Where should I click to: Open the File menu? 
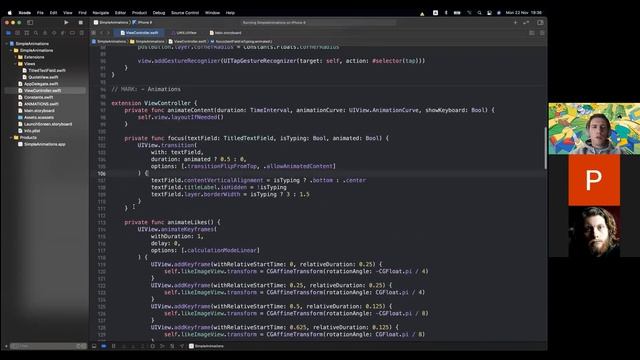coord(40,13)
